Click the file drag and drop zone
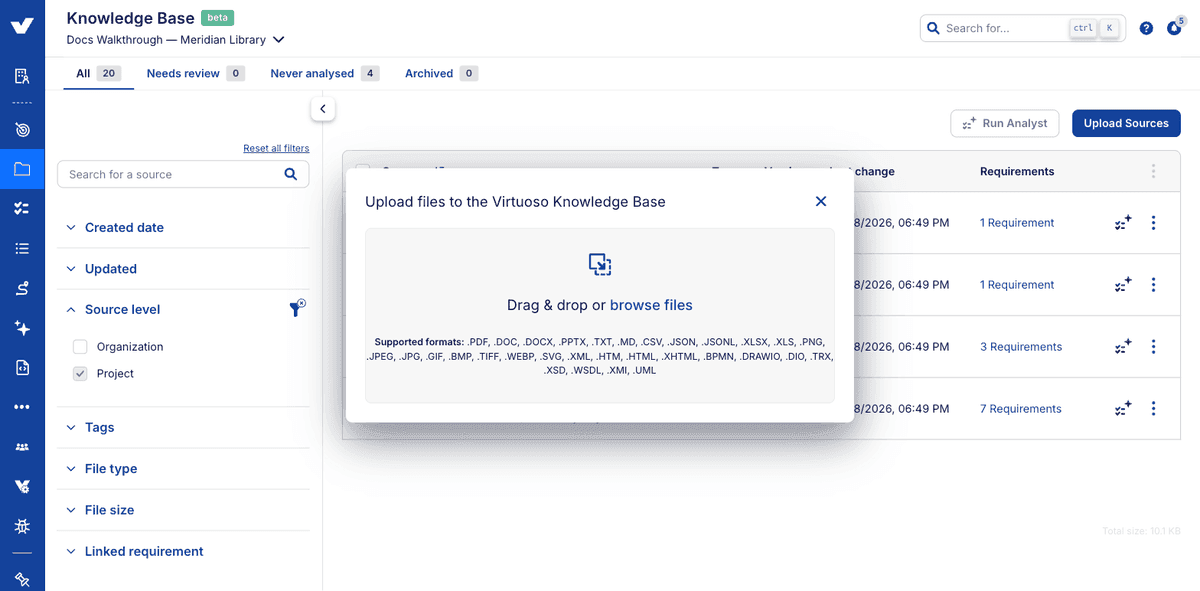 (x=600, y=315)
